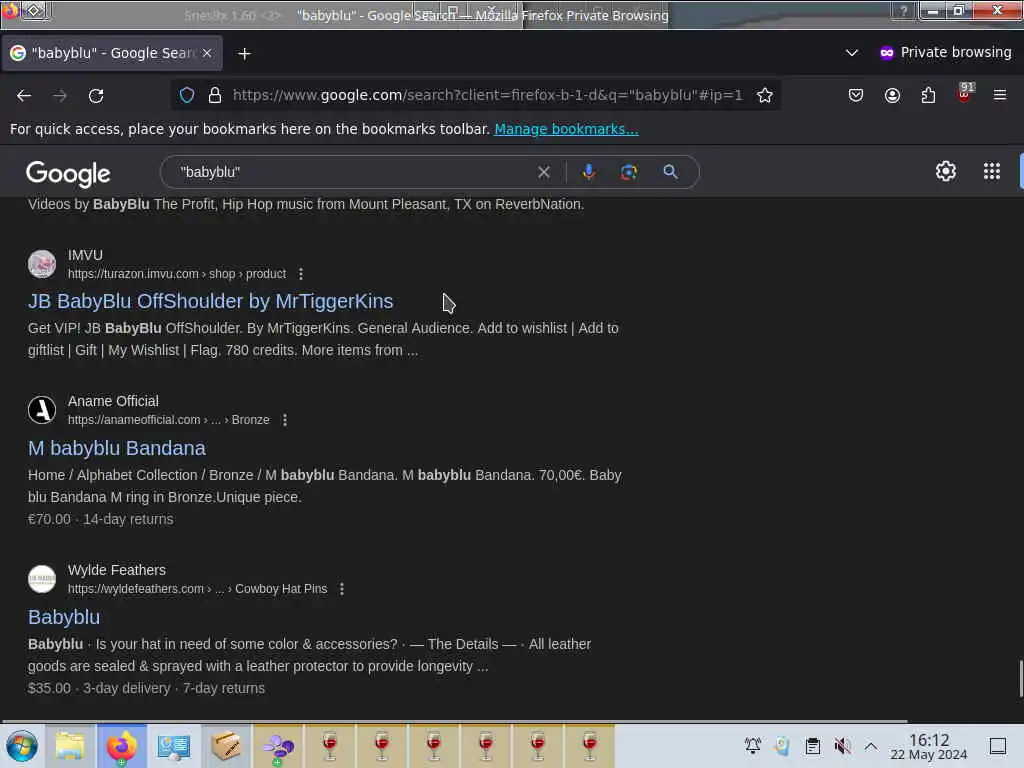Open the Start menu button

pyautogui.click(x=22, y=746)
